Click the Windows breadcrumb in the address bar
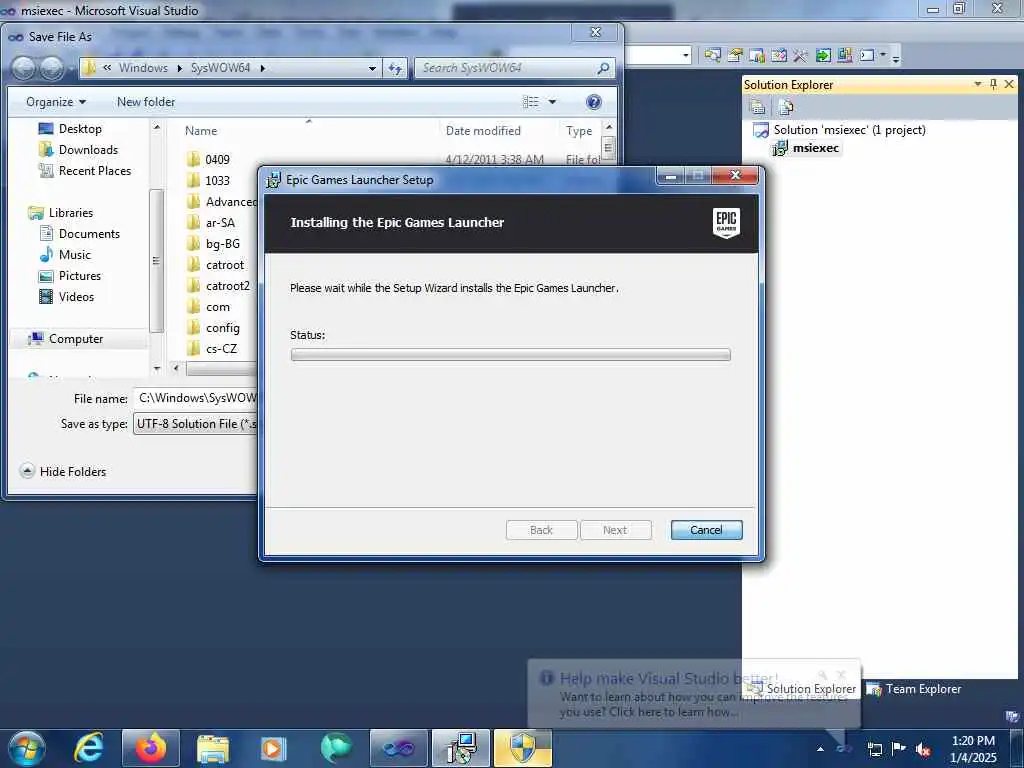The height and width of the screenshot is (768, 1024). pos(143,68)
